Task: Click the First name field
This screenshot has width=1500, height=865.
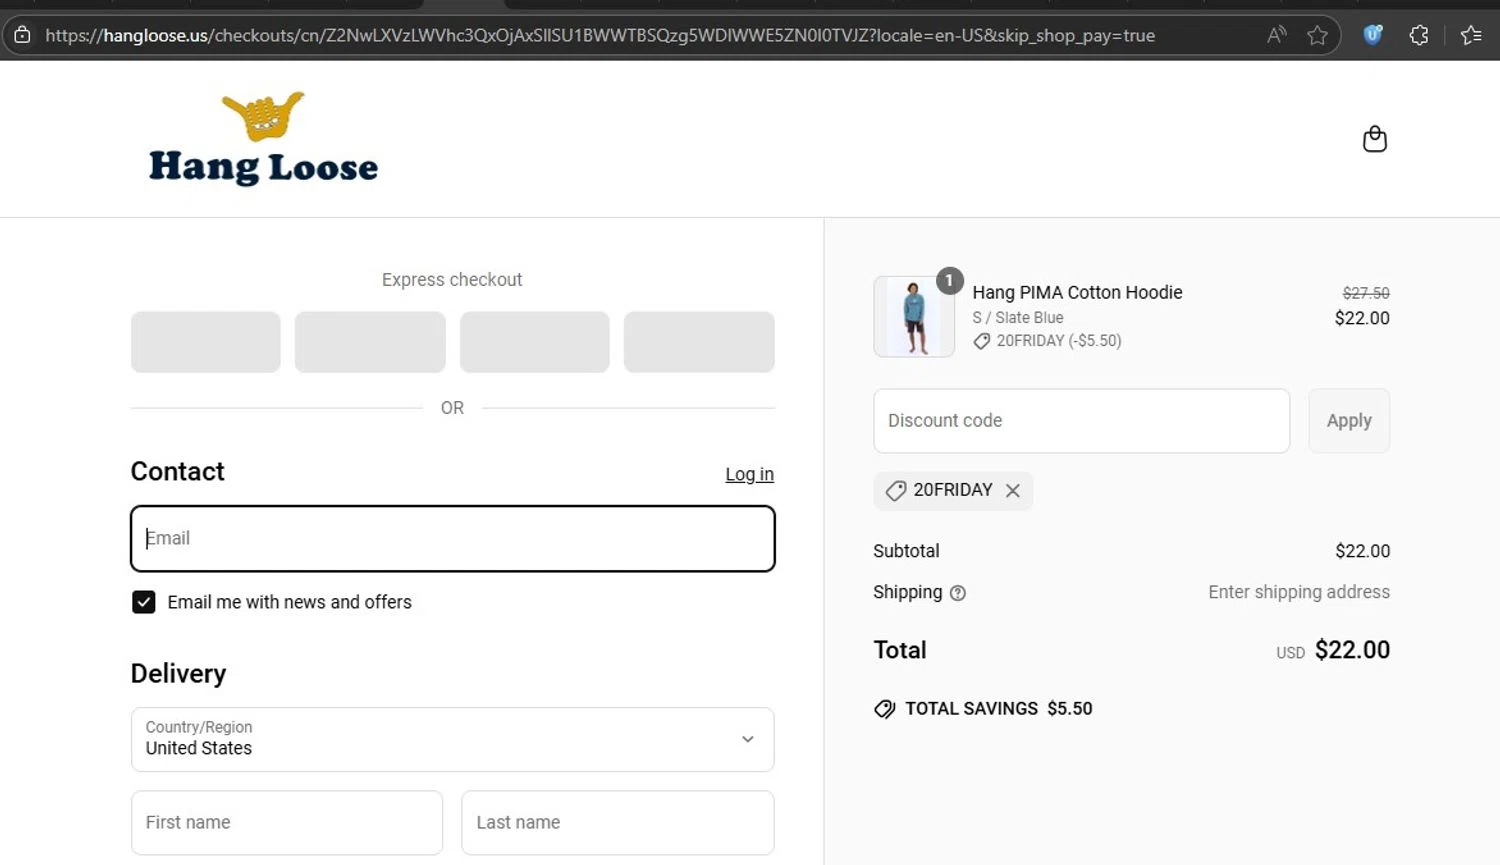Action: click(x=287, y=823)
